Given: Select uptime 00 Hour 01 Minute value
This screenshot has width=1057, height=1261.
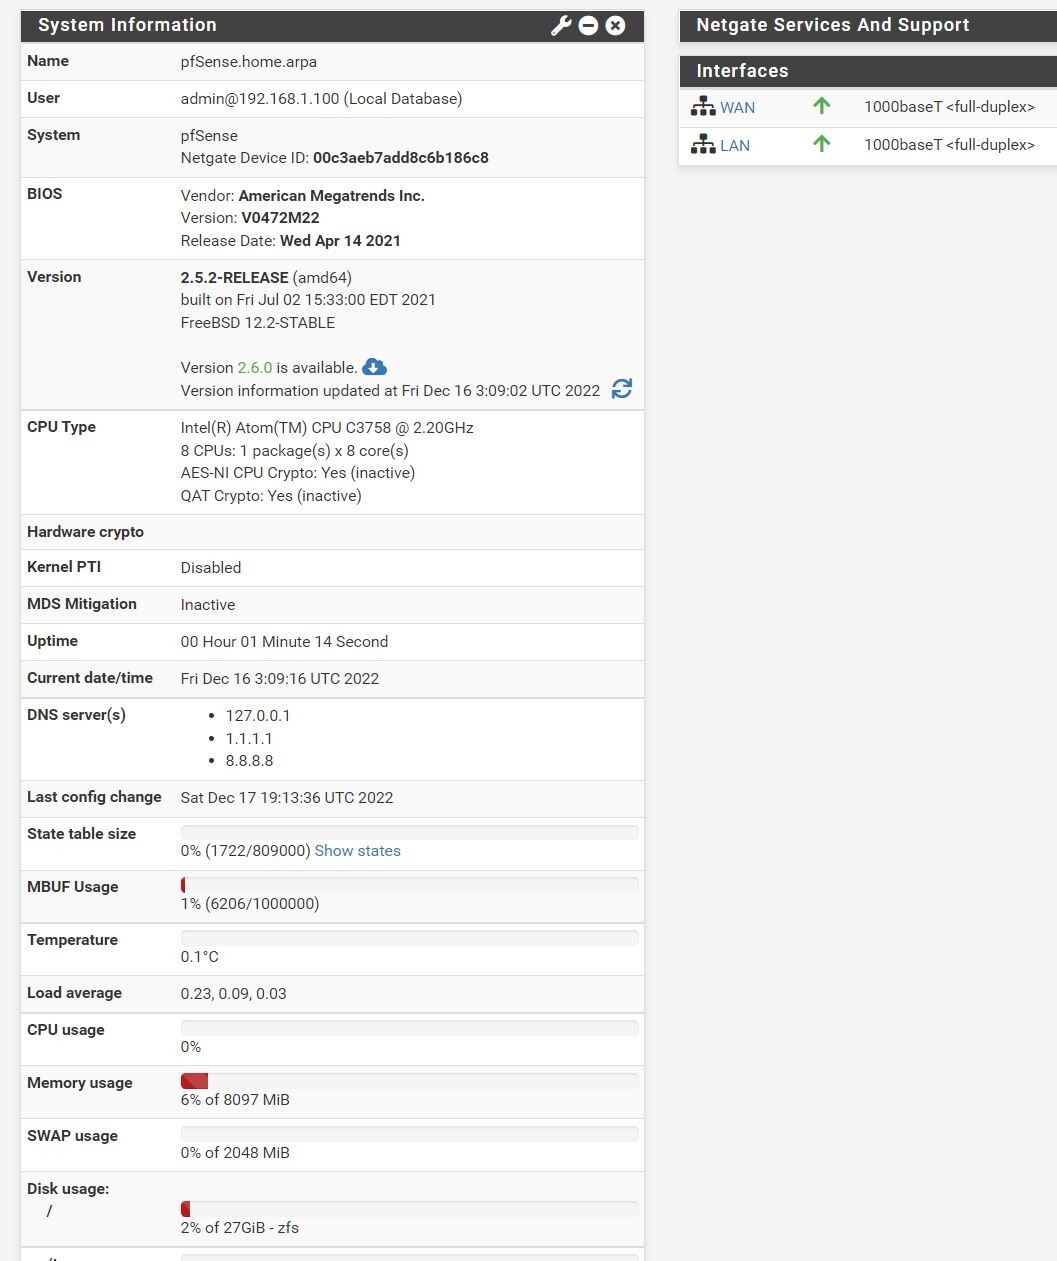Looking at the screenshot, I should [x=284, y=642].
